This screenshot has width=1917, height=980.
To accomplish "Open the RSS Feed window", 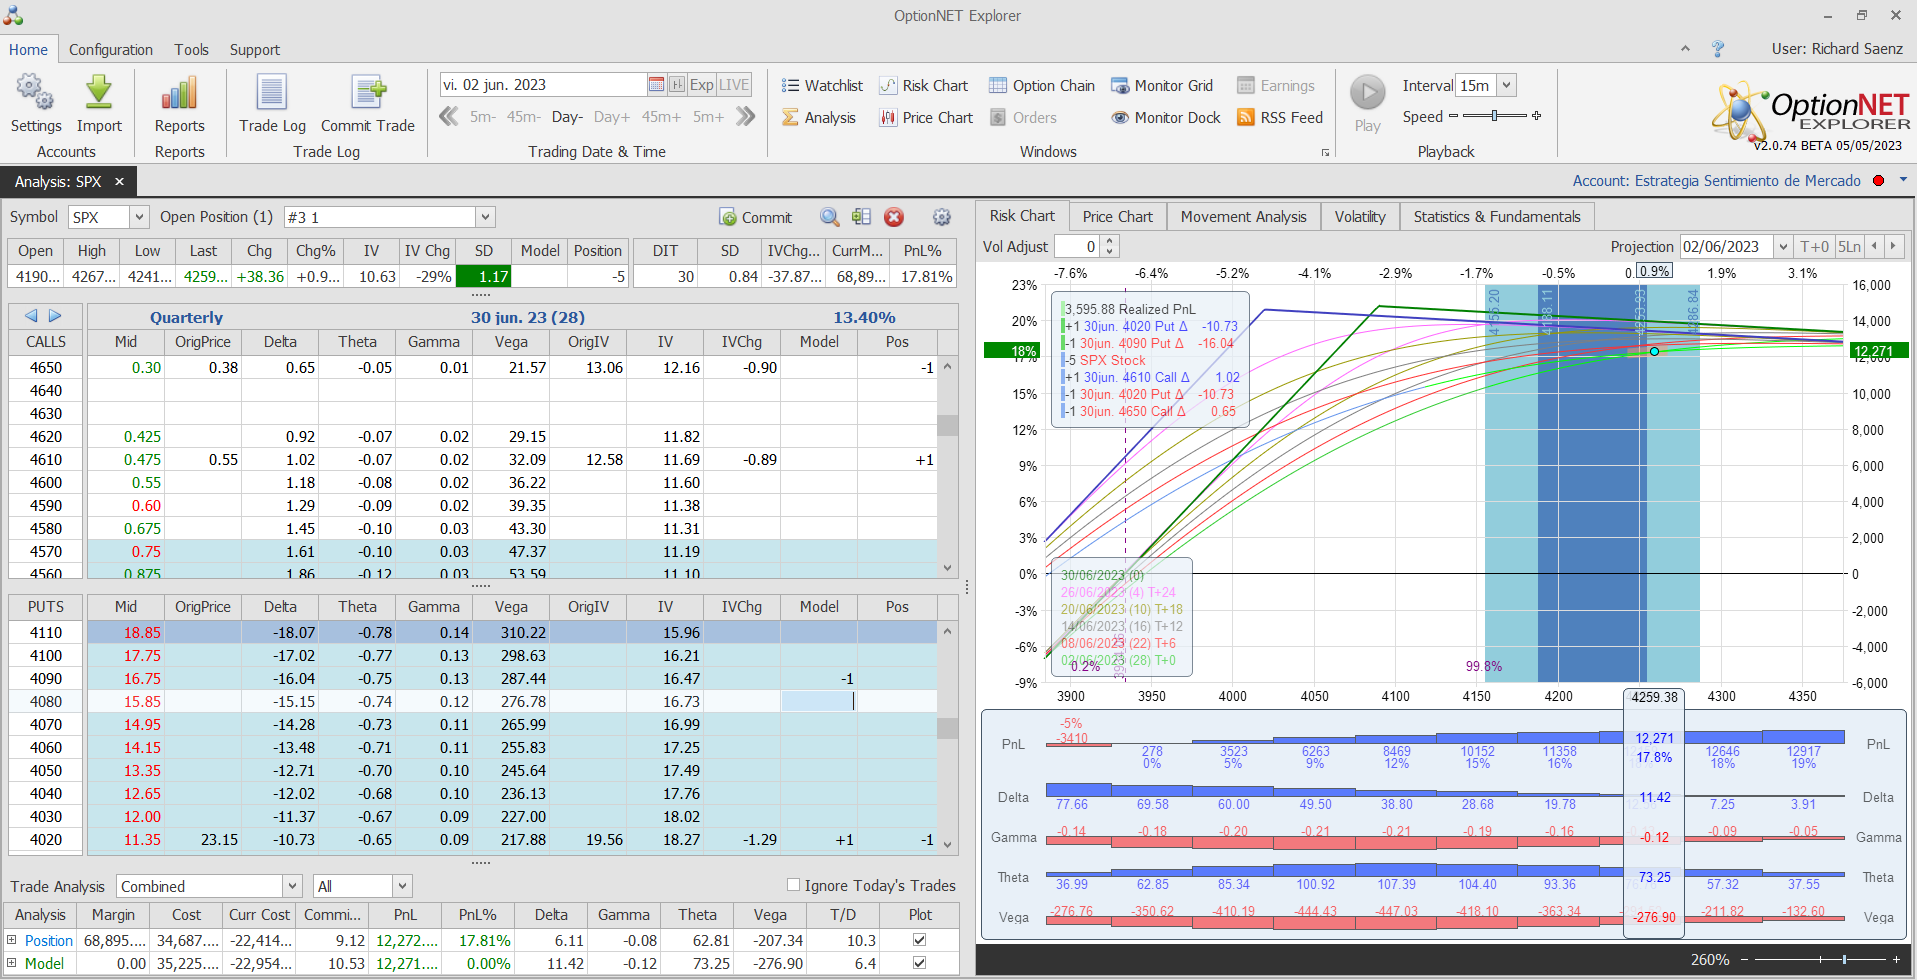I will click(1279, 118).
